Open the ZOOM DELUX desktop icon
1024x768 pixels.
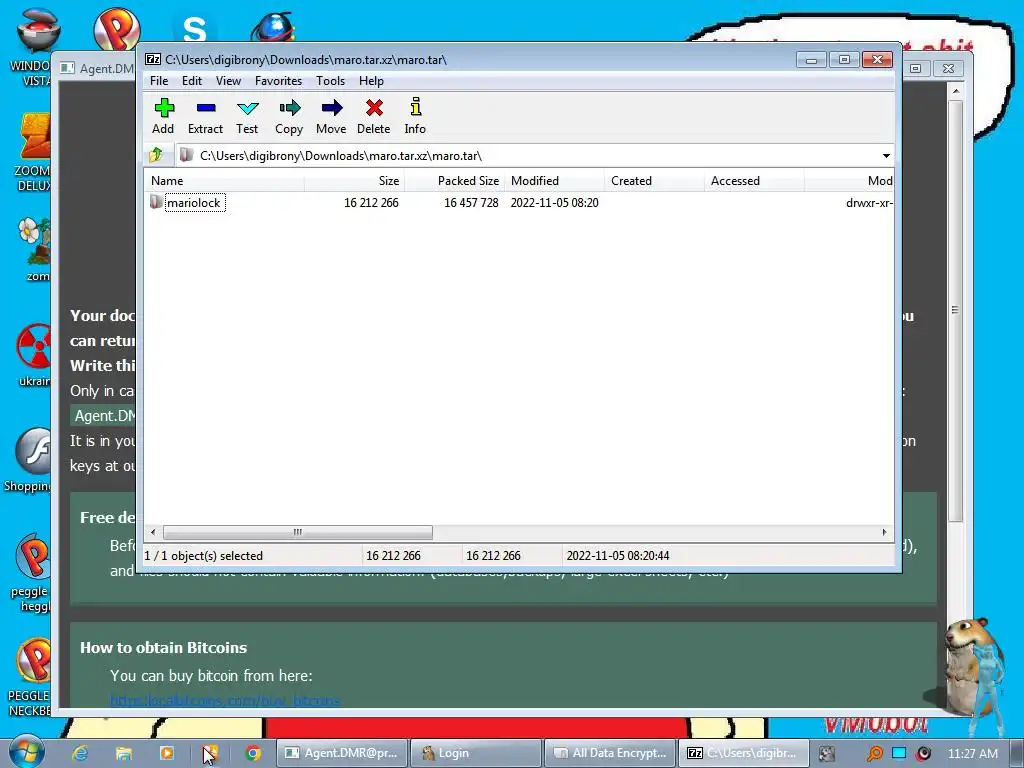(33, 152)
